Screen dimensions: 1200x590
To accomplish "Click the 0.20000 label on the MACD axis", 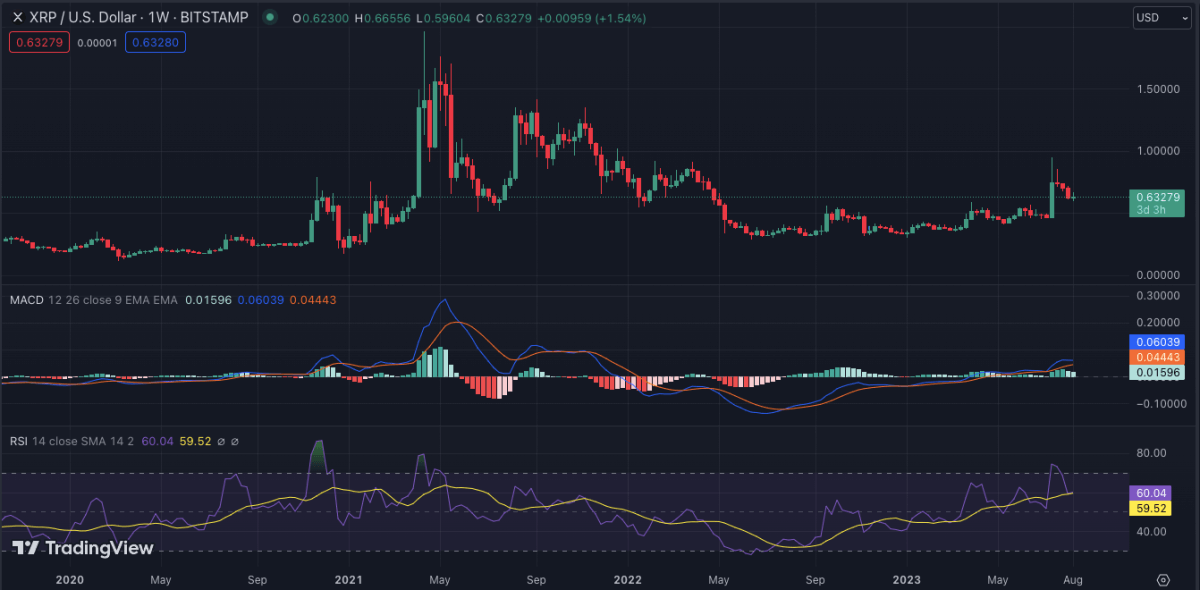I will [x=1158, y=323].
